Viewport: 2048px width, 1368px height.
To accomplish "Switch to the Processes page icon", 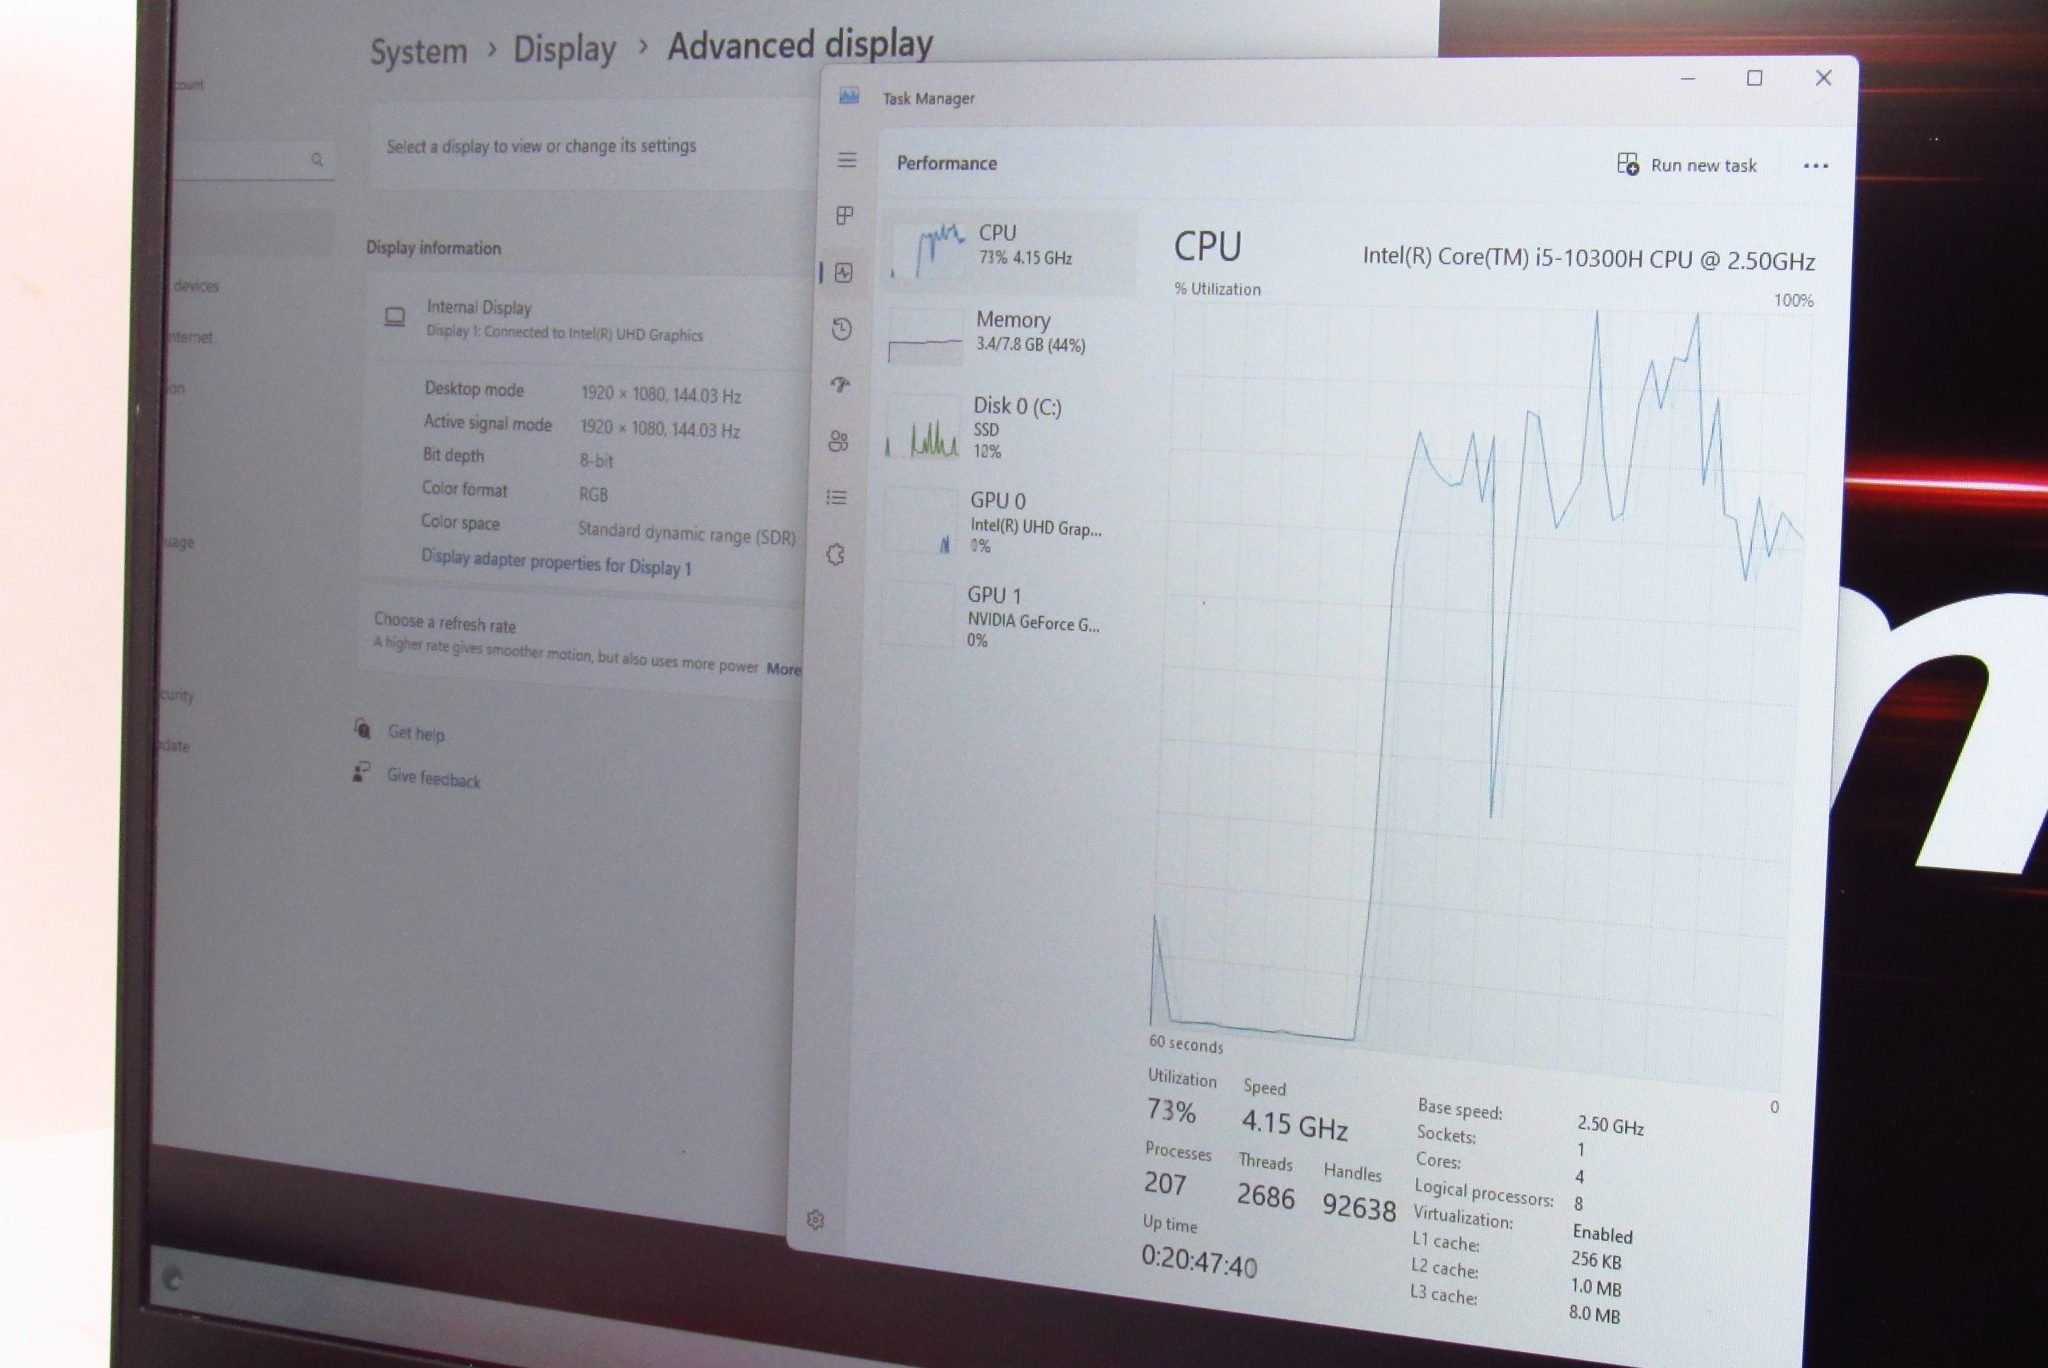I will pyautogui.click(x=845, y=215).
